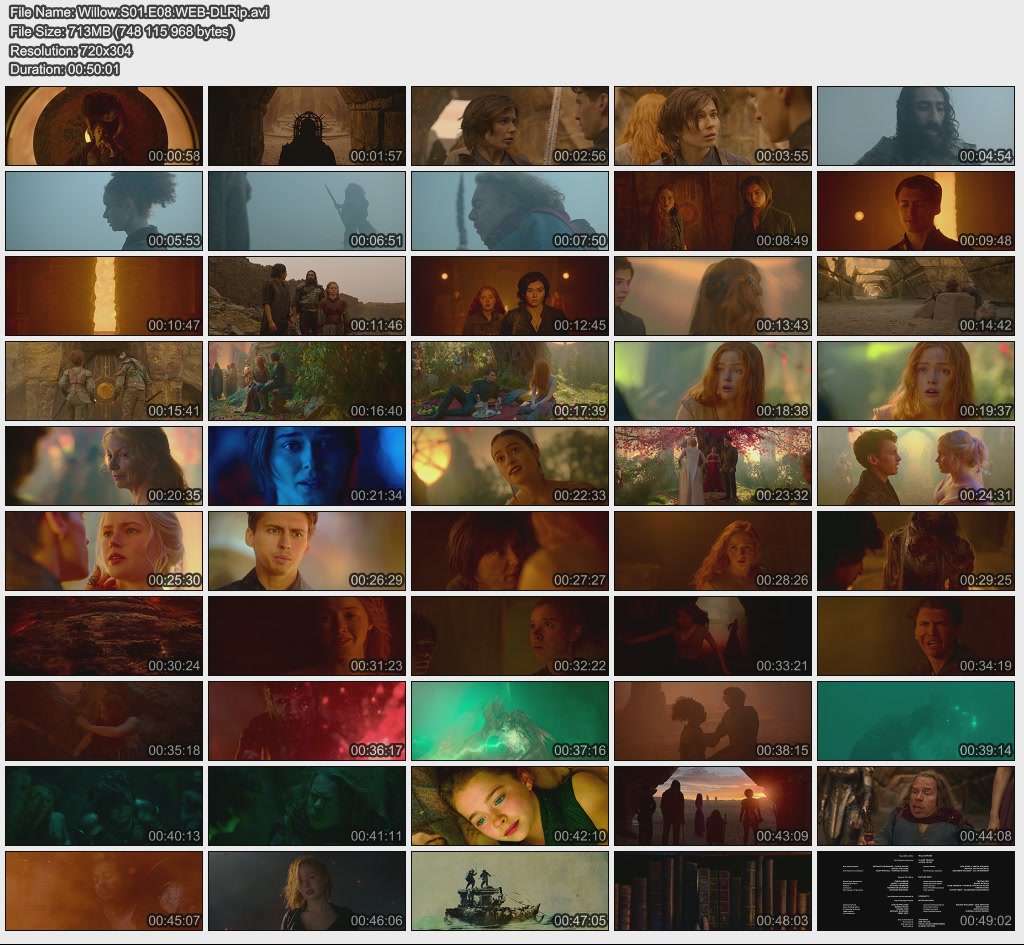The width and height of the screenshot is (1024, 945).
Task: Choose the thumbnail at 00:18:38
Action: point(713,381)
